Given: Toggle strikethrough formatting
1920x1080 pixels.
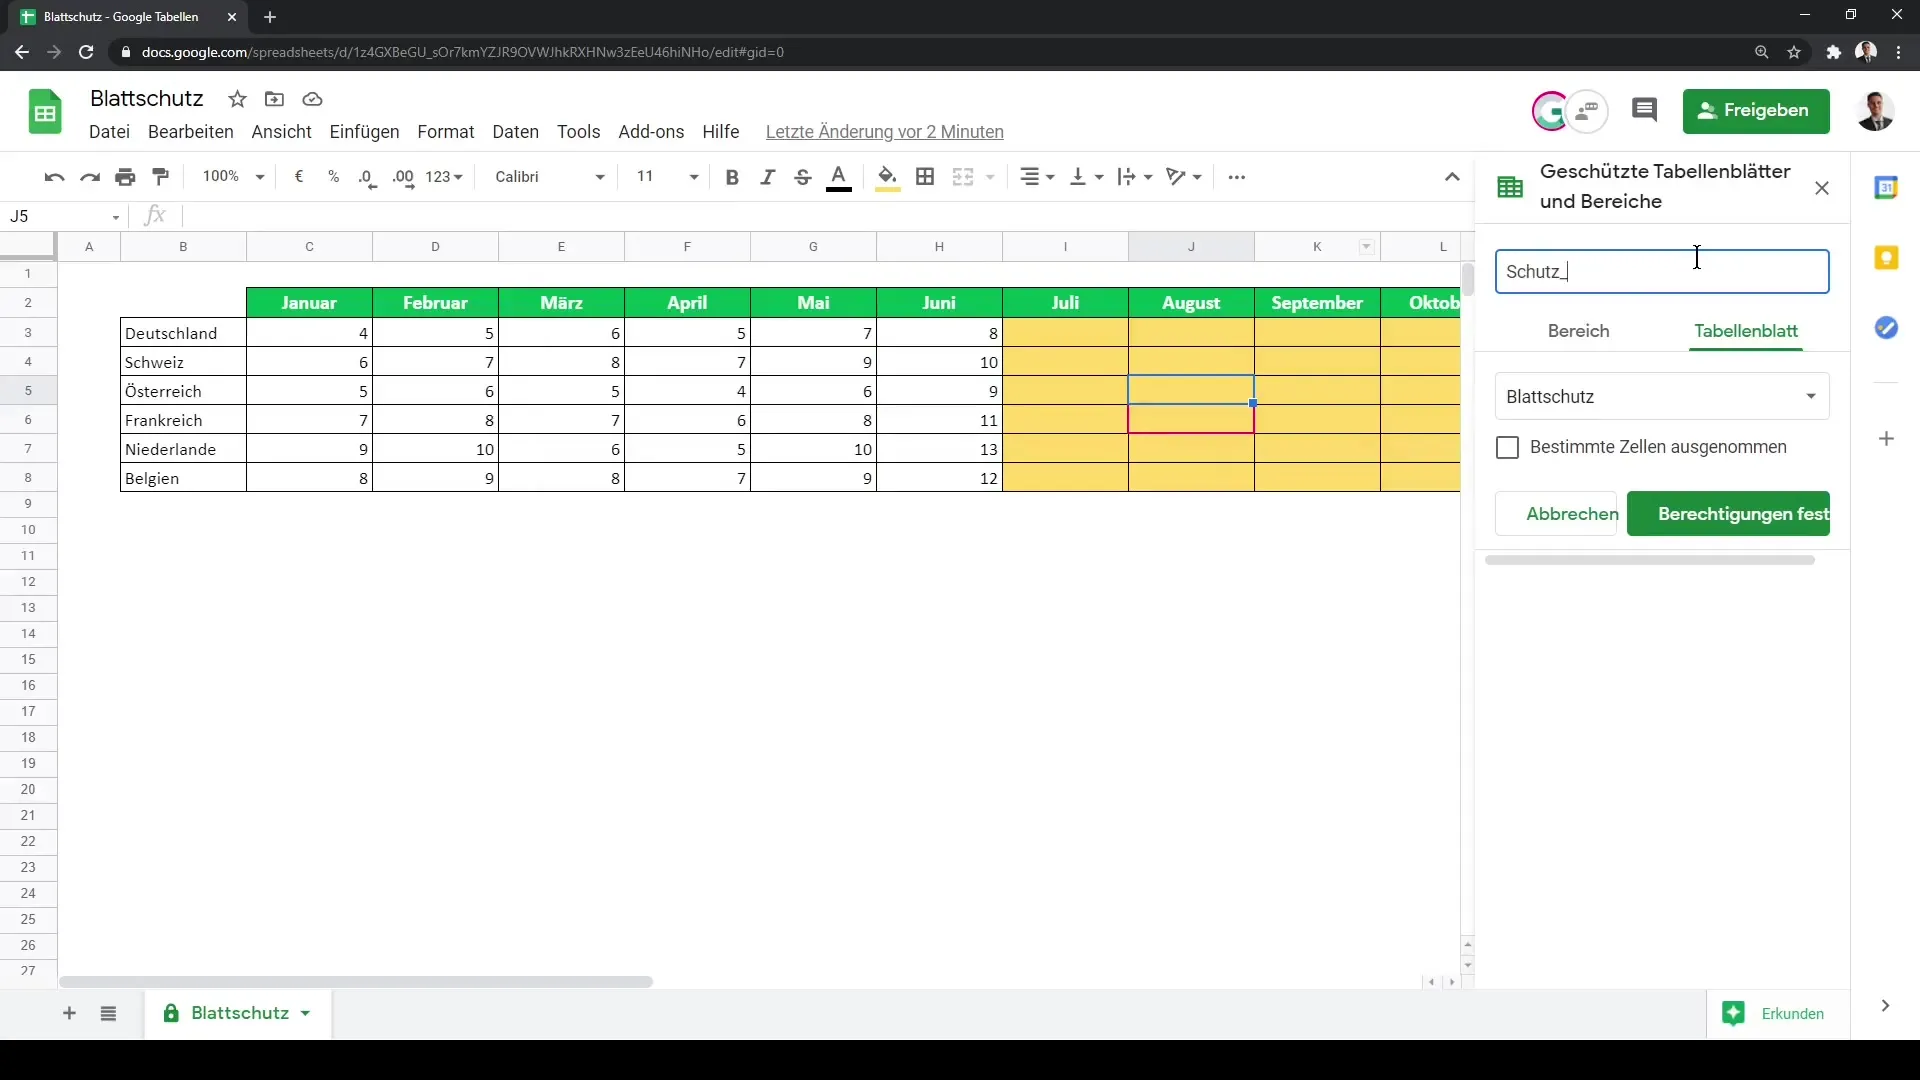Looking at the screenshot, I should (x=802, y=177).
